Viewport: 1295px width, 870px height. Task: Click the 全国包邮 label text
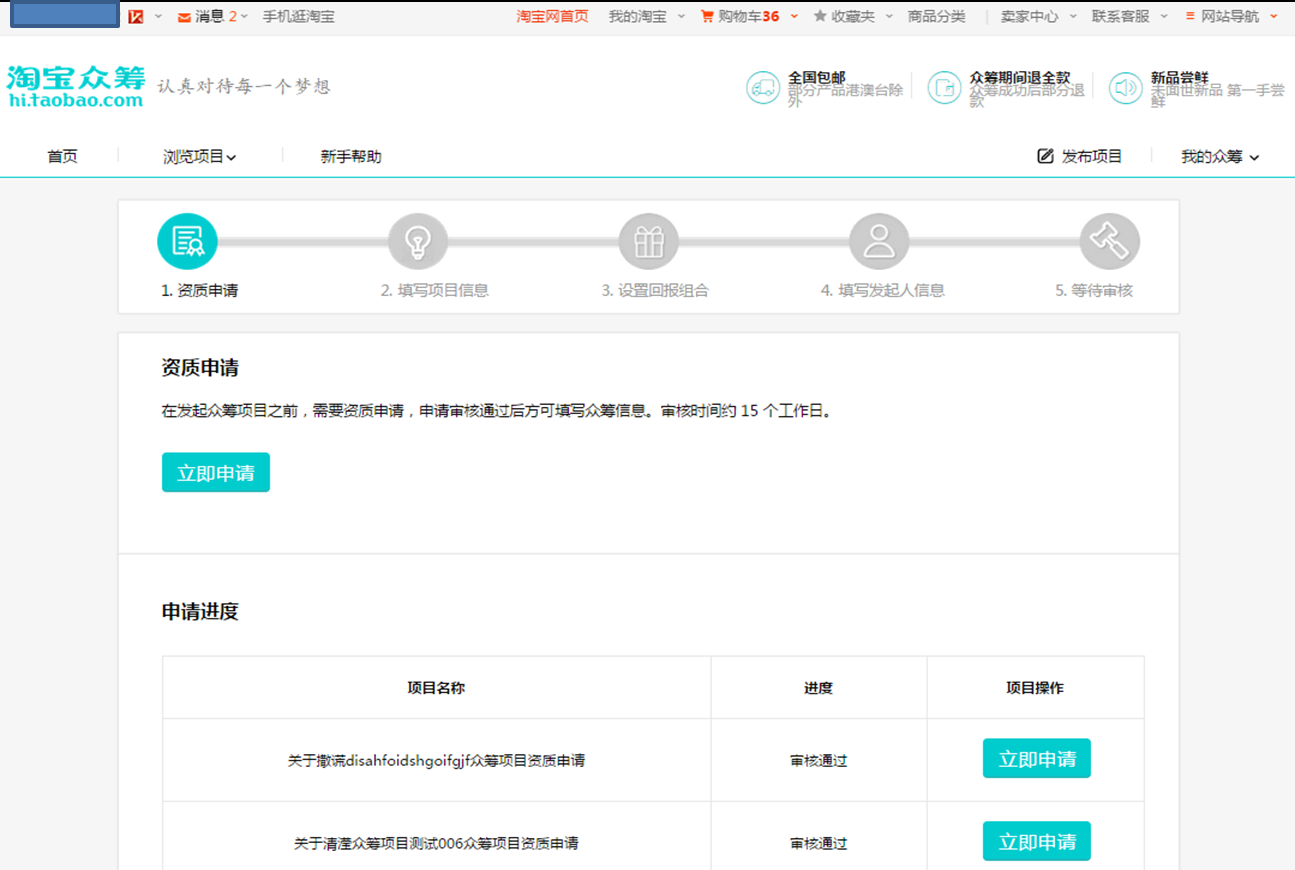817,77
